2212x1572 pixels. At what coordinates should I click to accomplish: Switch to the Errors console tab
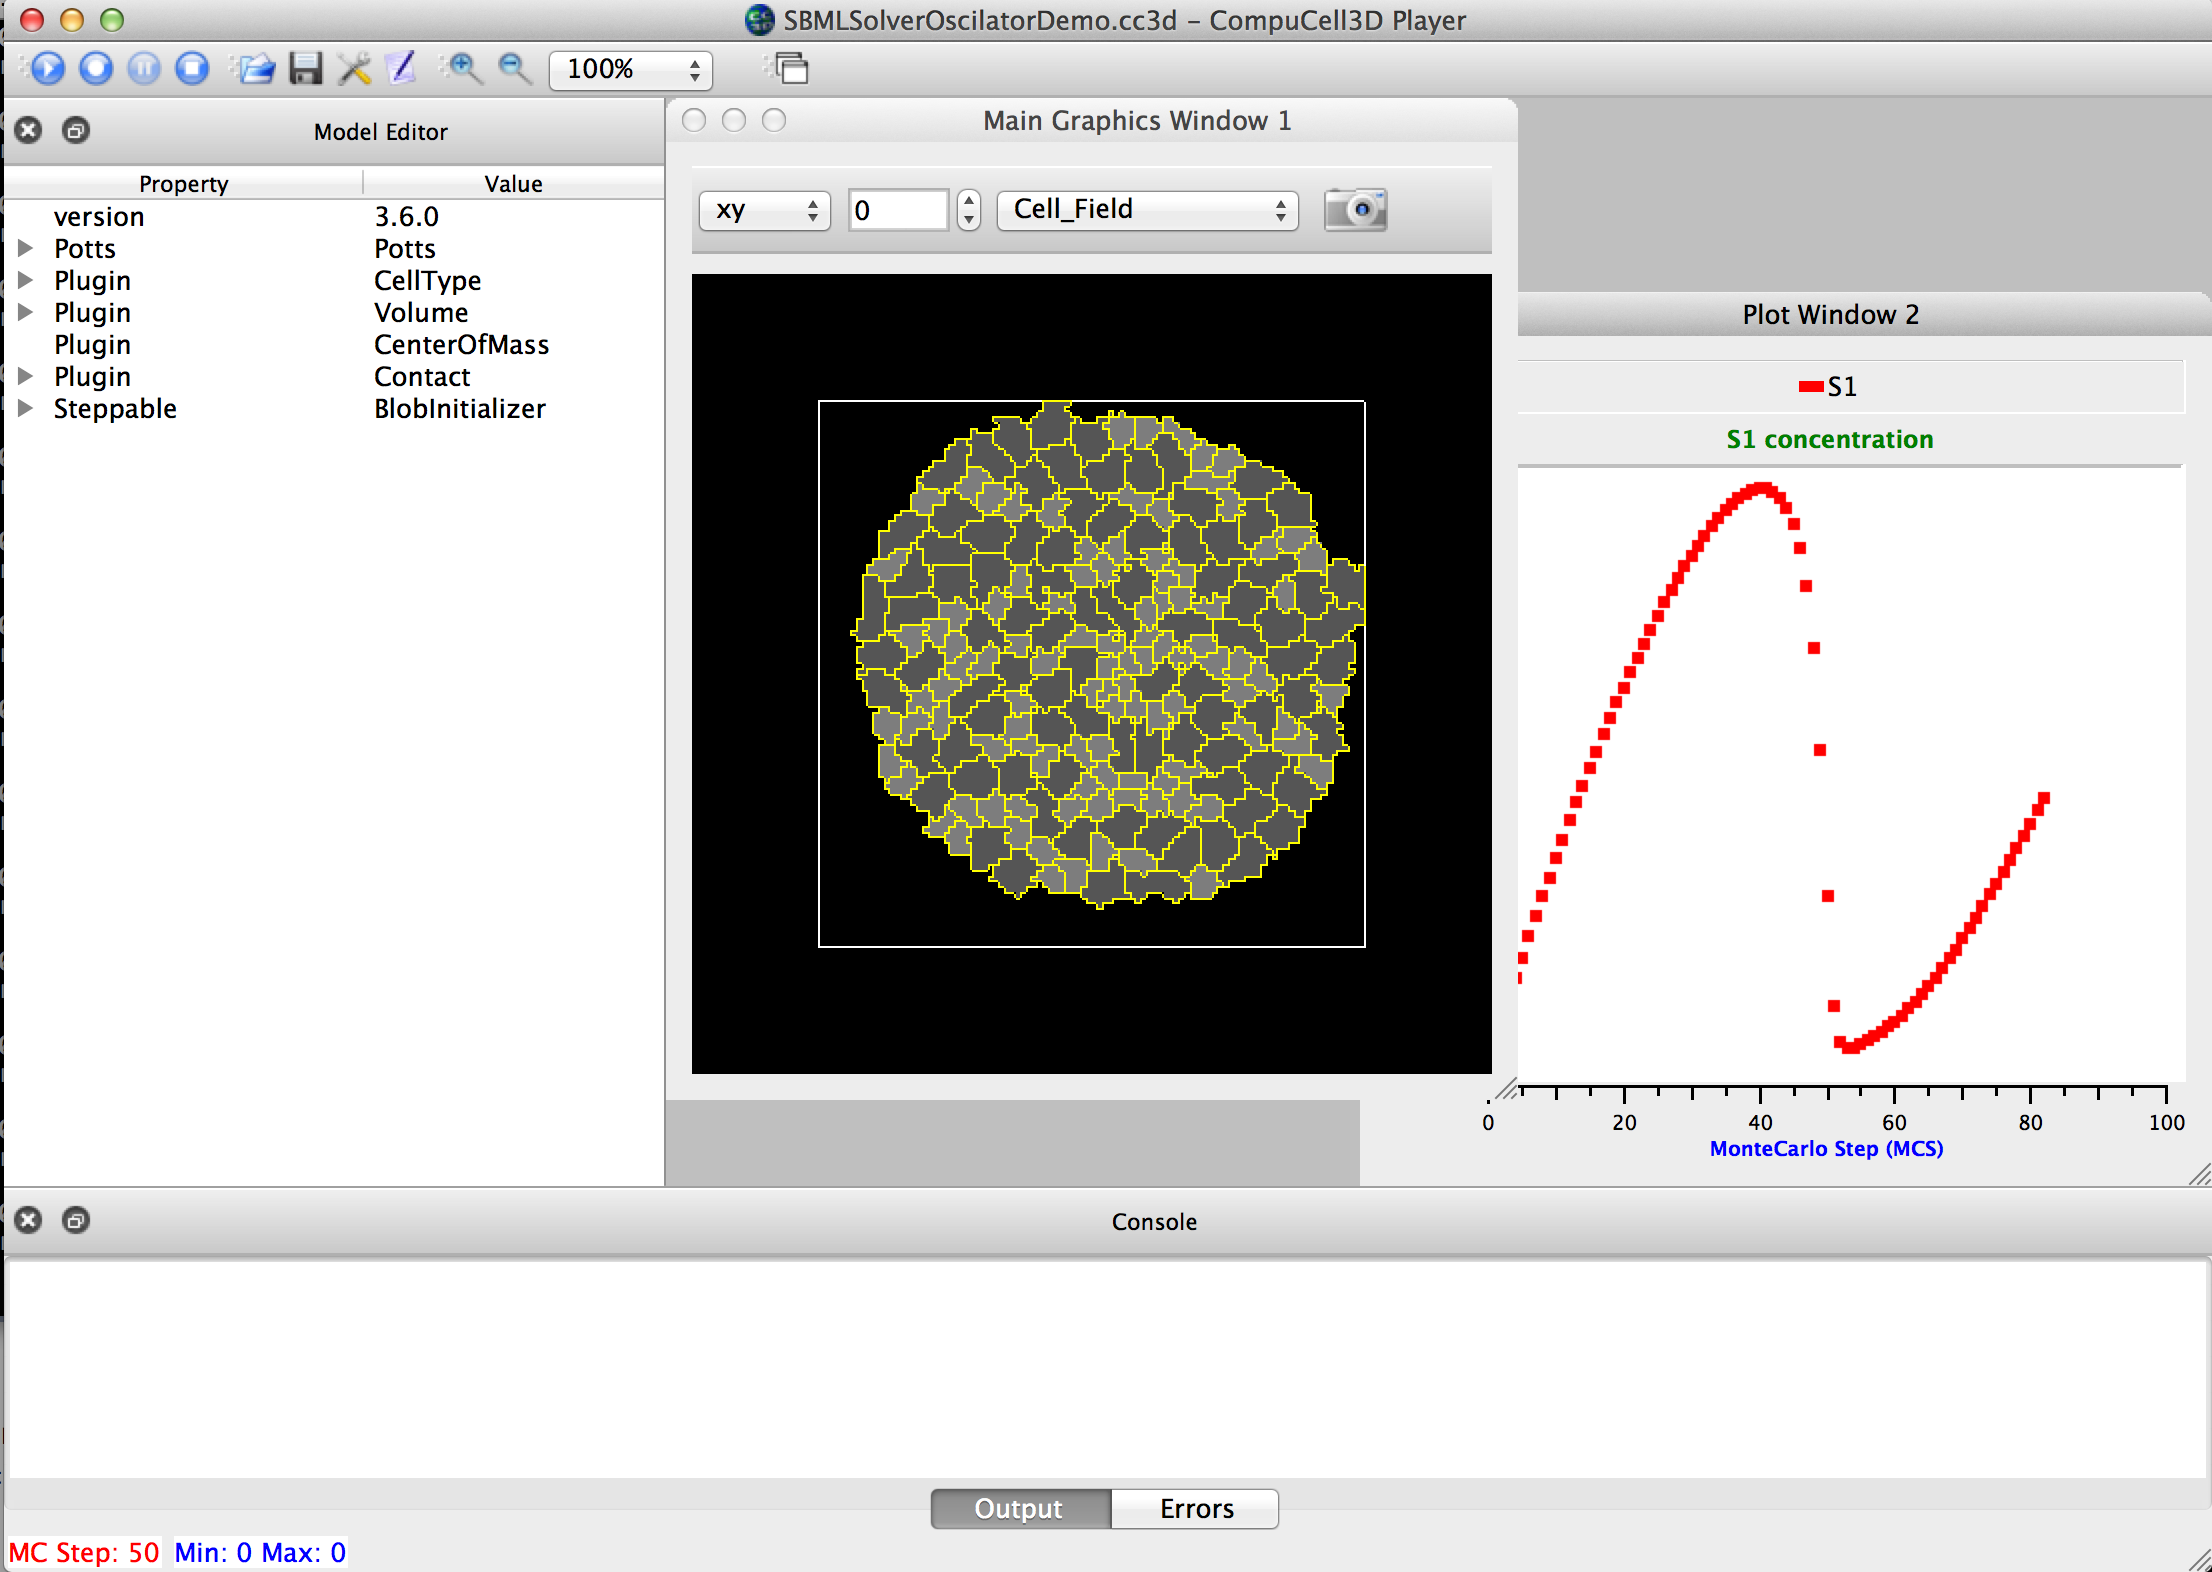tap(1195, 1508)
